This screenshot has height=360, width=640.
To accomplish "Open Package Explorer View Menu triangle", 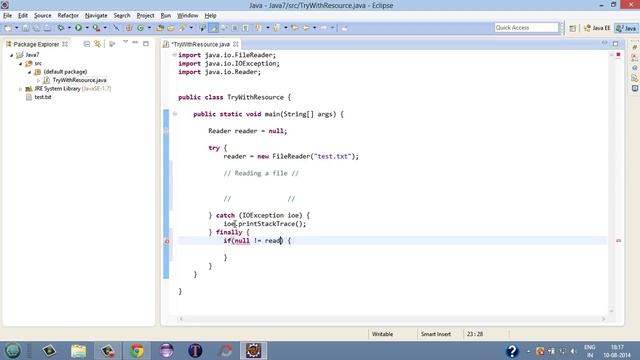I will [125, 42].
